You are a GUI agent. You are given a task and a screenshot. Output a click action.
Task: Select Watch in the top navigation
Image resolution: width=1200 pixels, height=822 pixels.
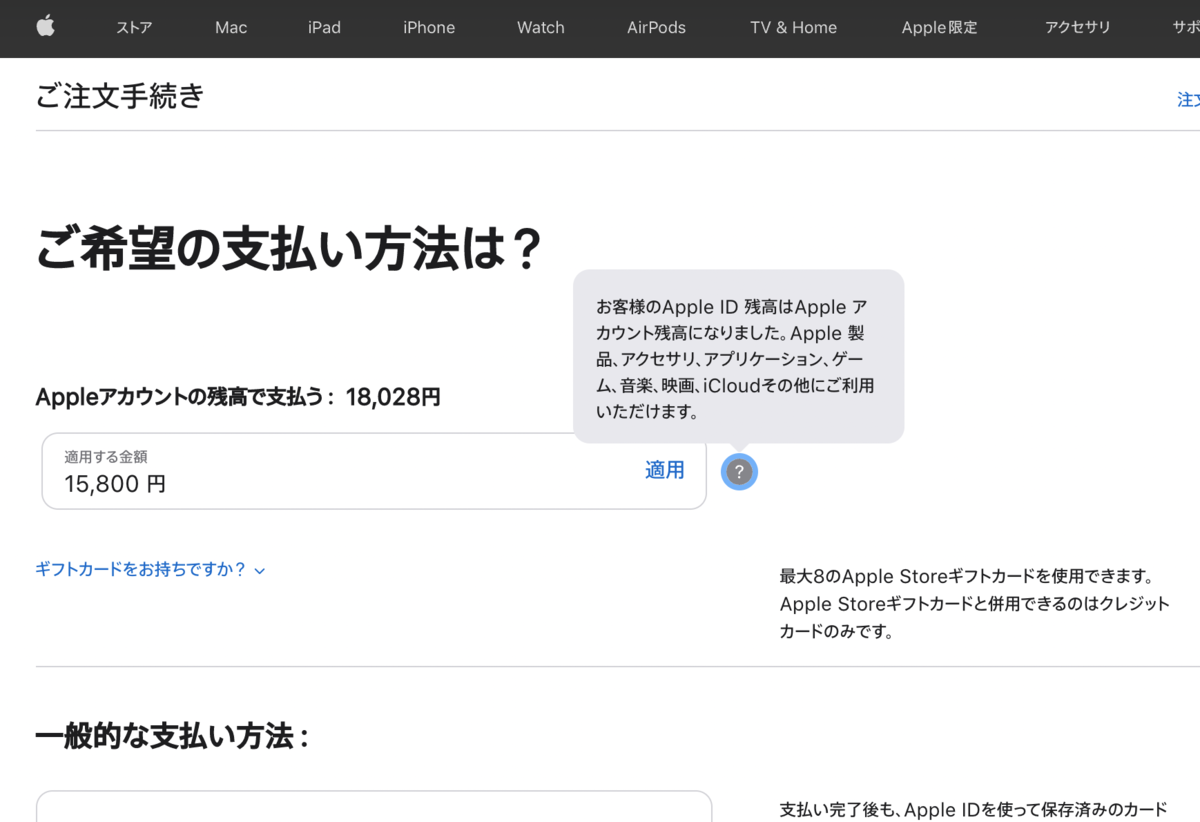(541, 28)
